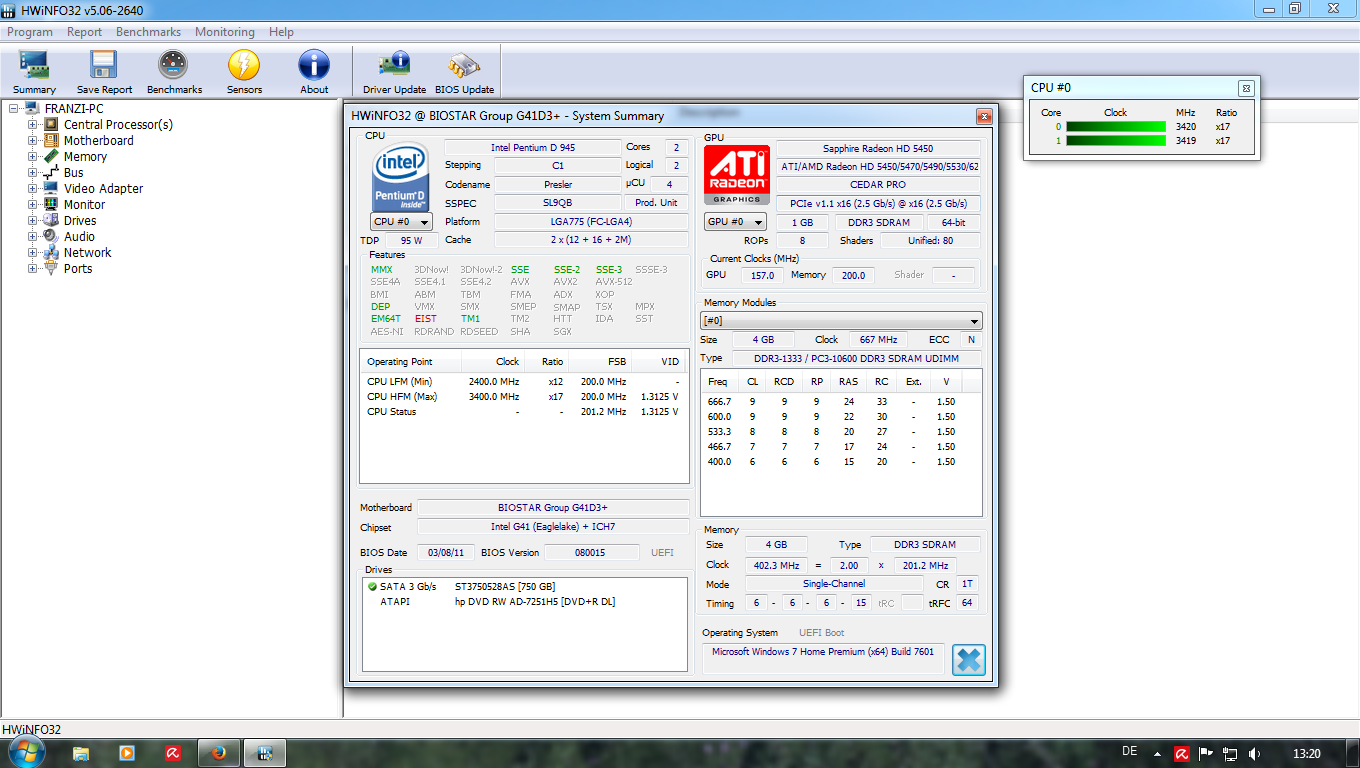Select the Monitor tree node
This screenshot has width=1360, height=768.
[x=84, y=205]
